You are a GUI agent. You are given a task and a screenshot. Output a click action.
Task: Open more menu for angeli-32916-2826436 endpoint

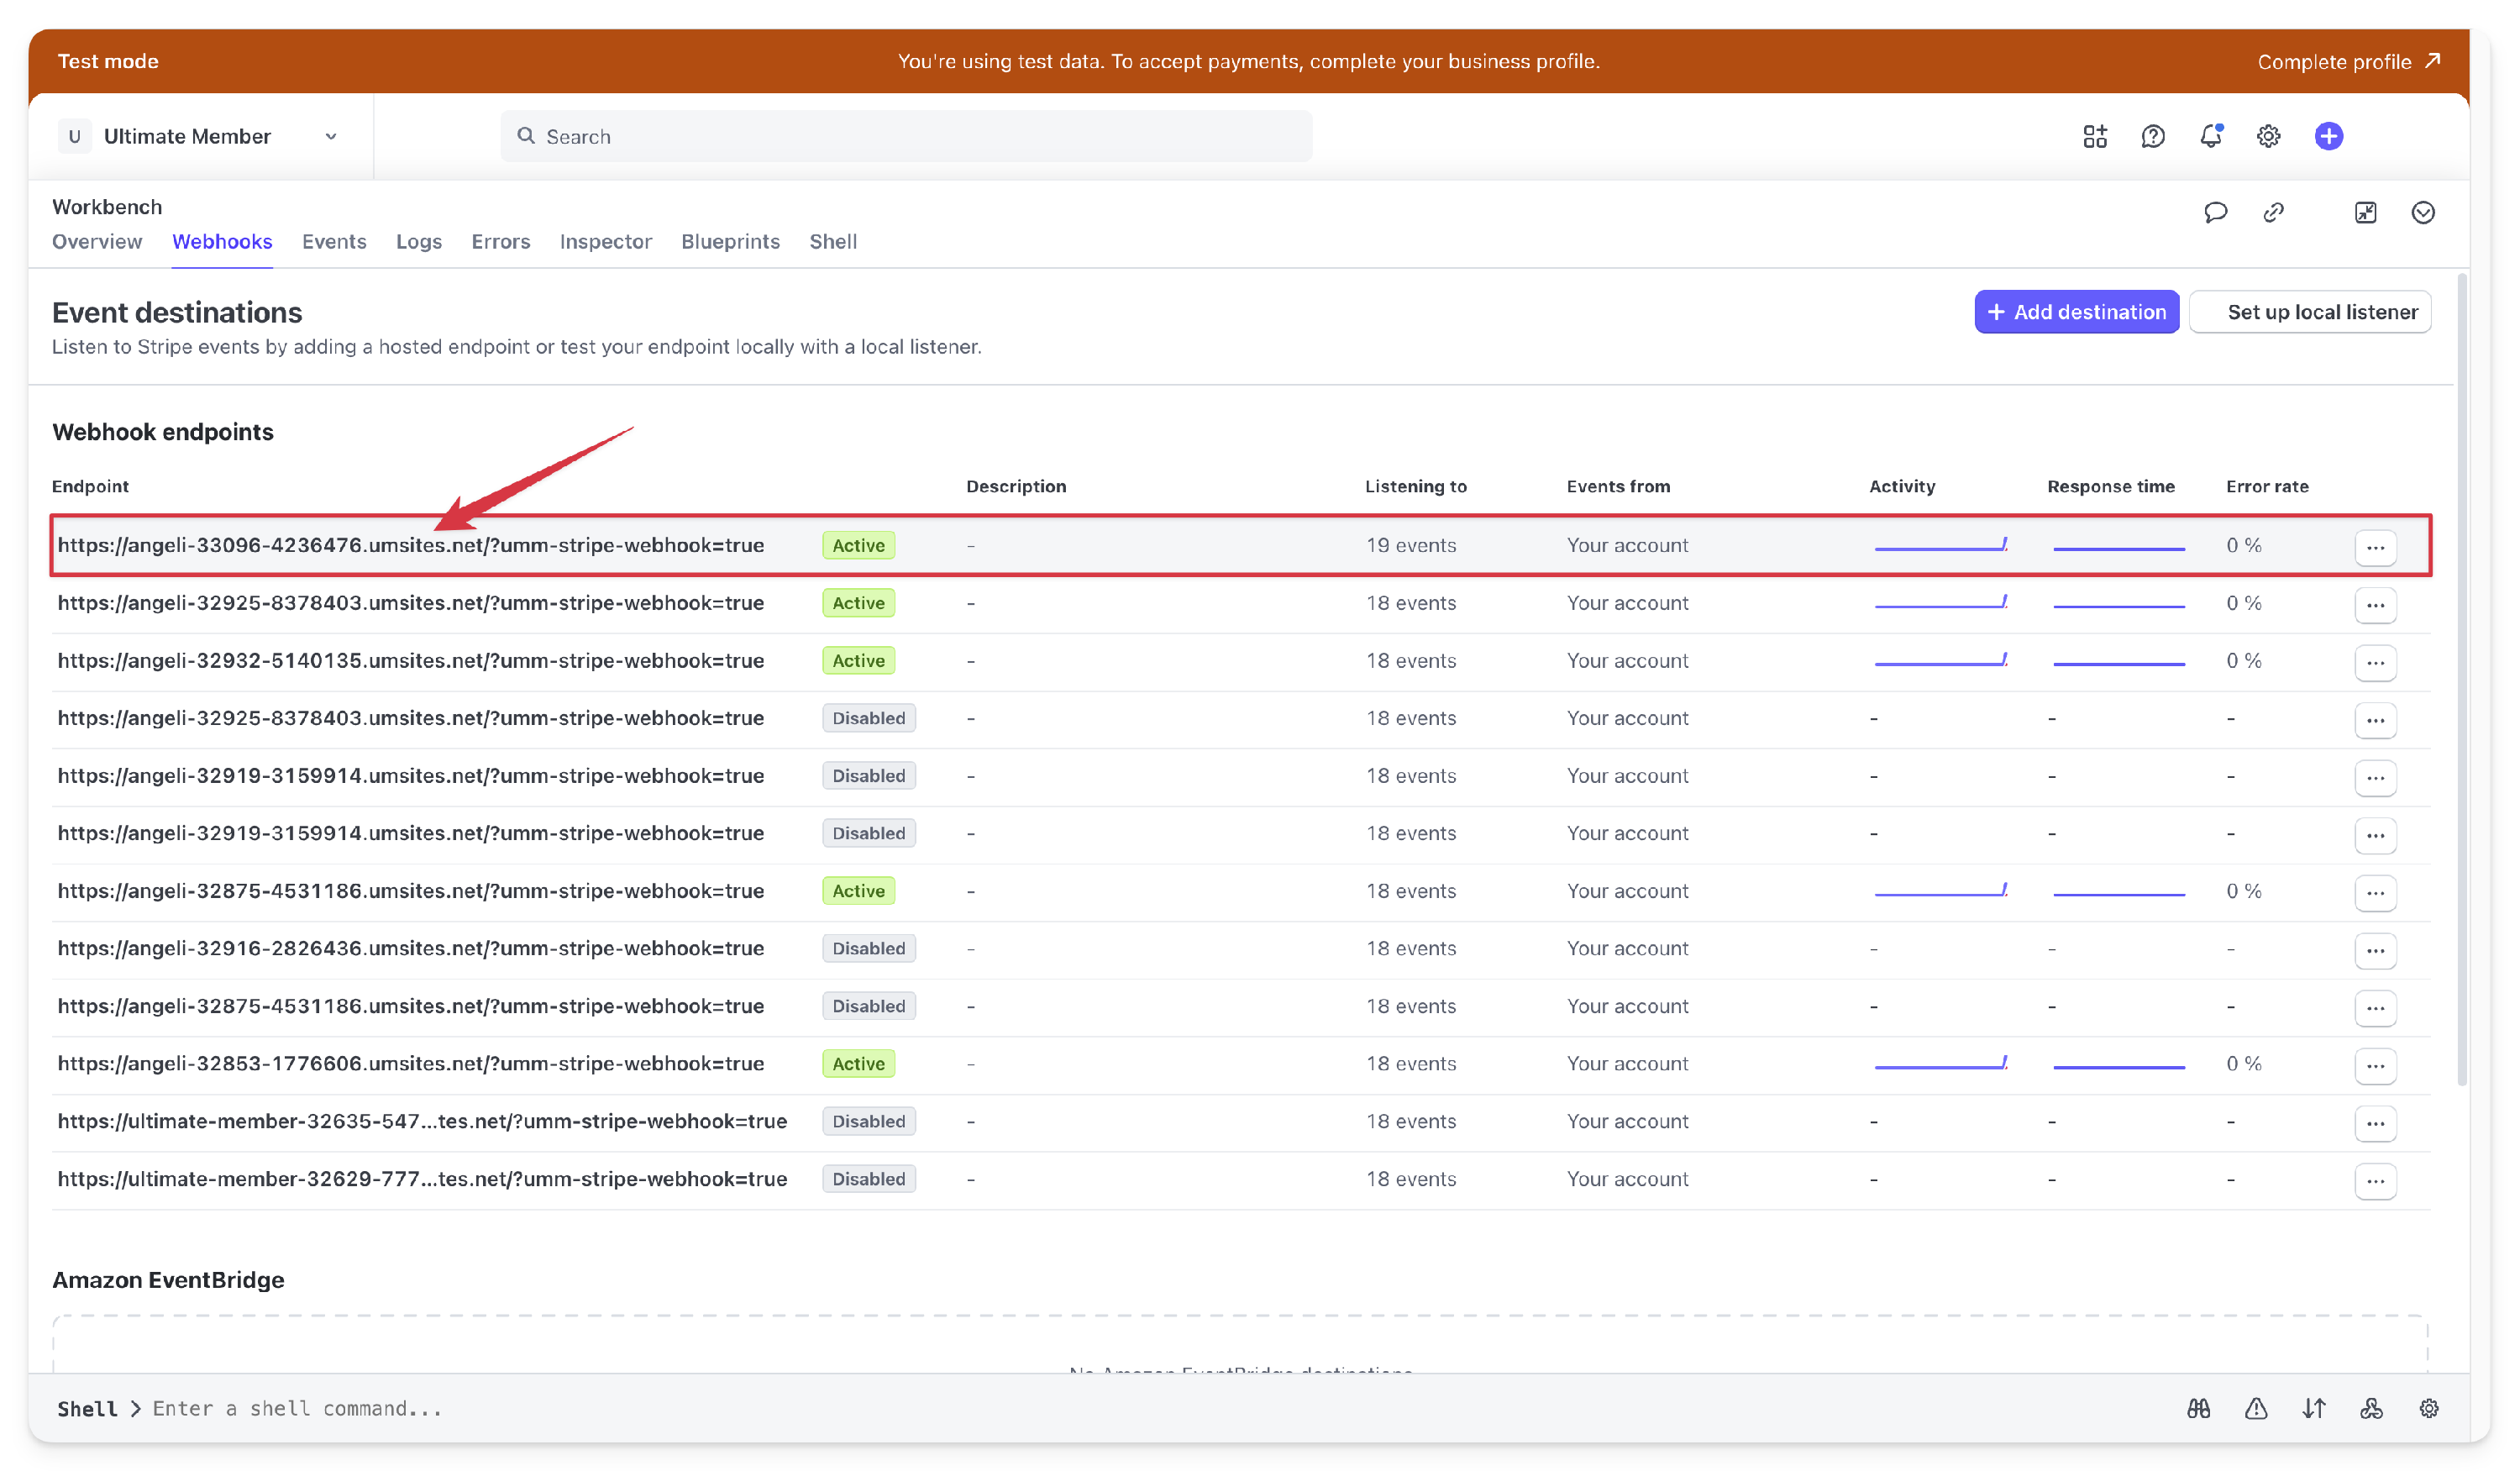point(2375,950)
